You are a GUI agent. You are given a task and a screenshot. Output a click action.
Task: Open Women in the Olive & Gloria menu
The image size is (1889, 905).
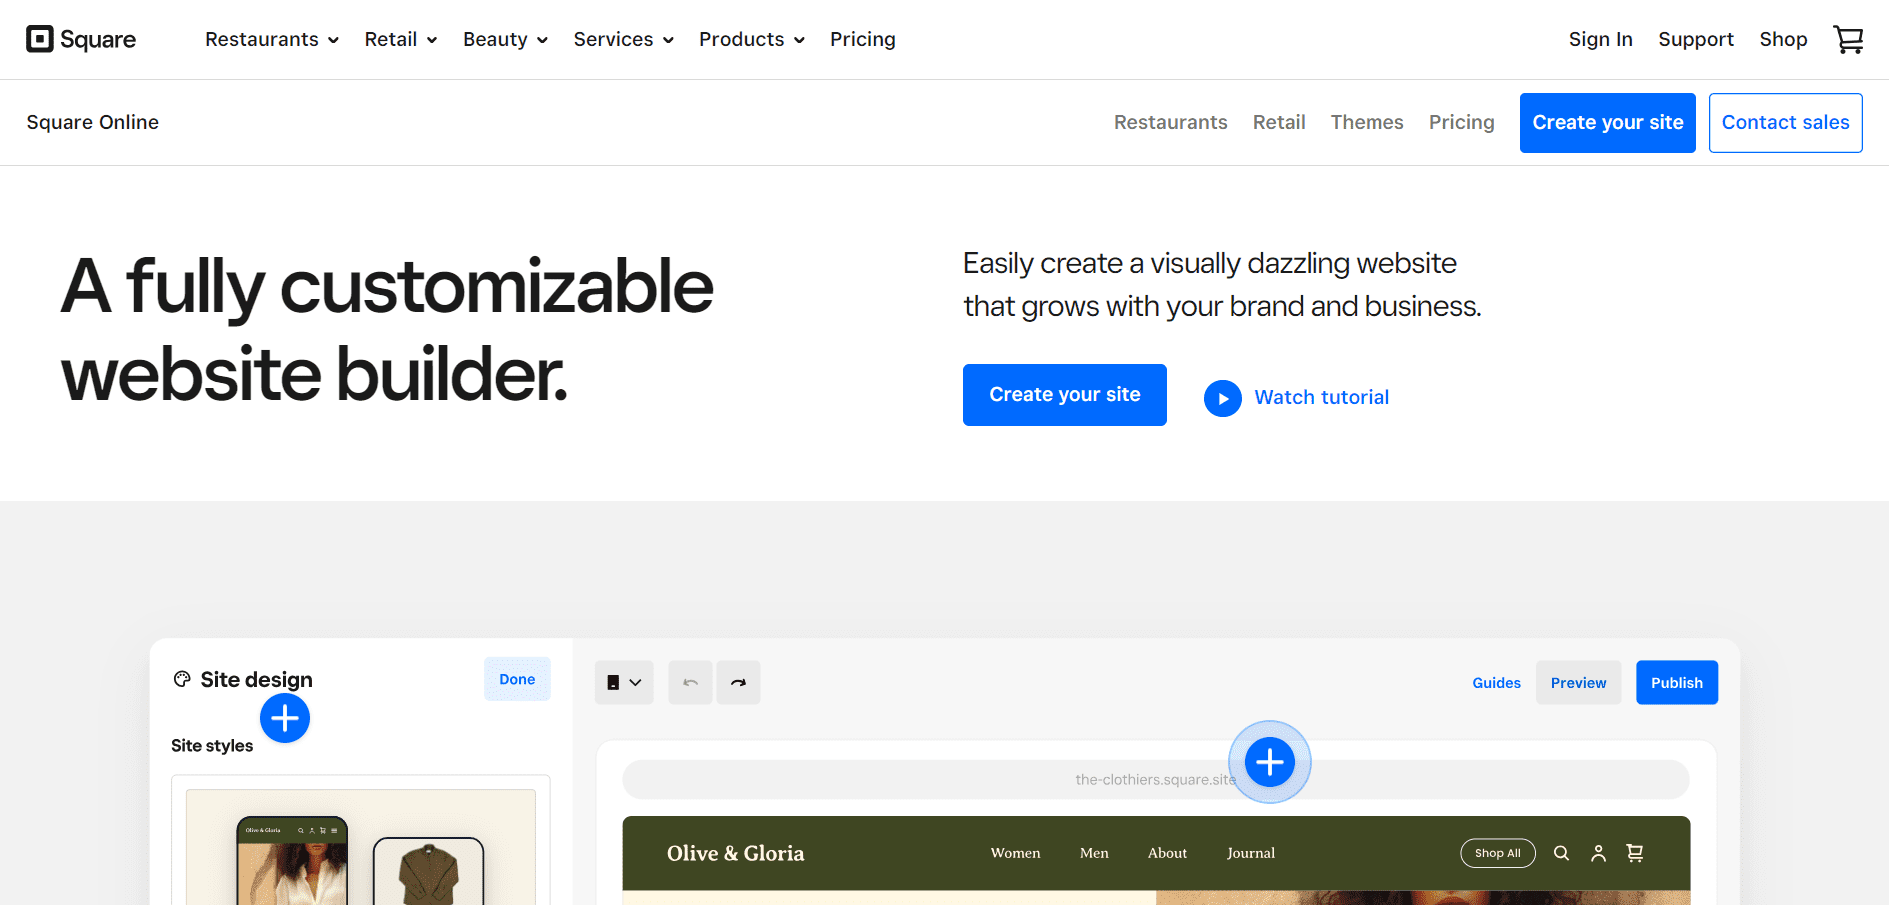[1015, 853]
